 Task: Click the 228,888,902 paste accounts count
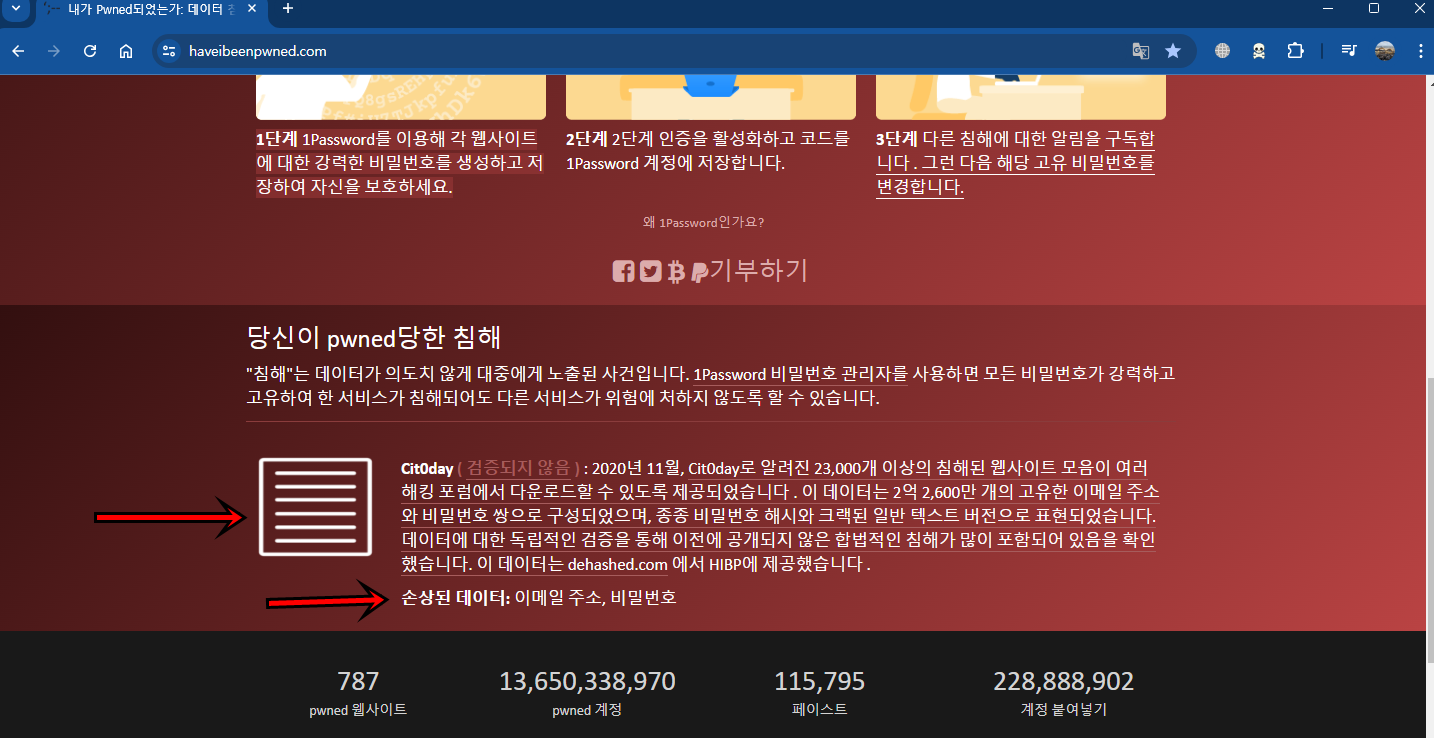1064,682
